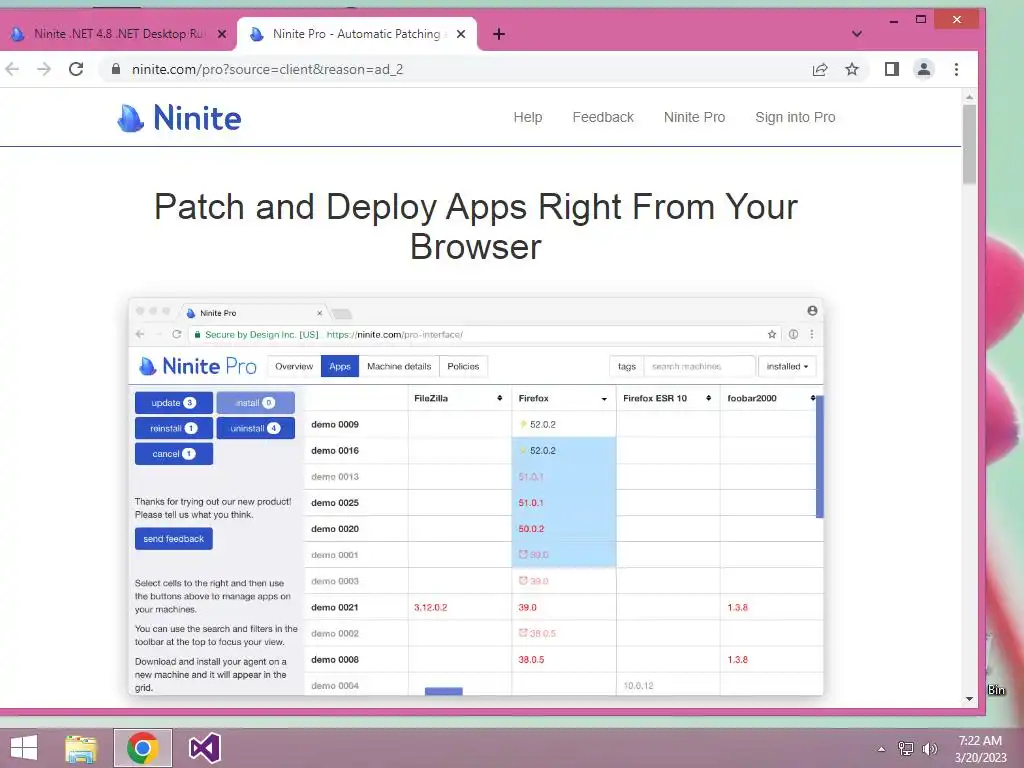Screen dimensions: 1024x768
Task: Click the address bar URL field
Action: coord(457,69)
